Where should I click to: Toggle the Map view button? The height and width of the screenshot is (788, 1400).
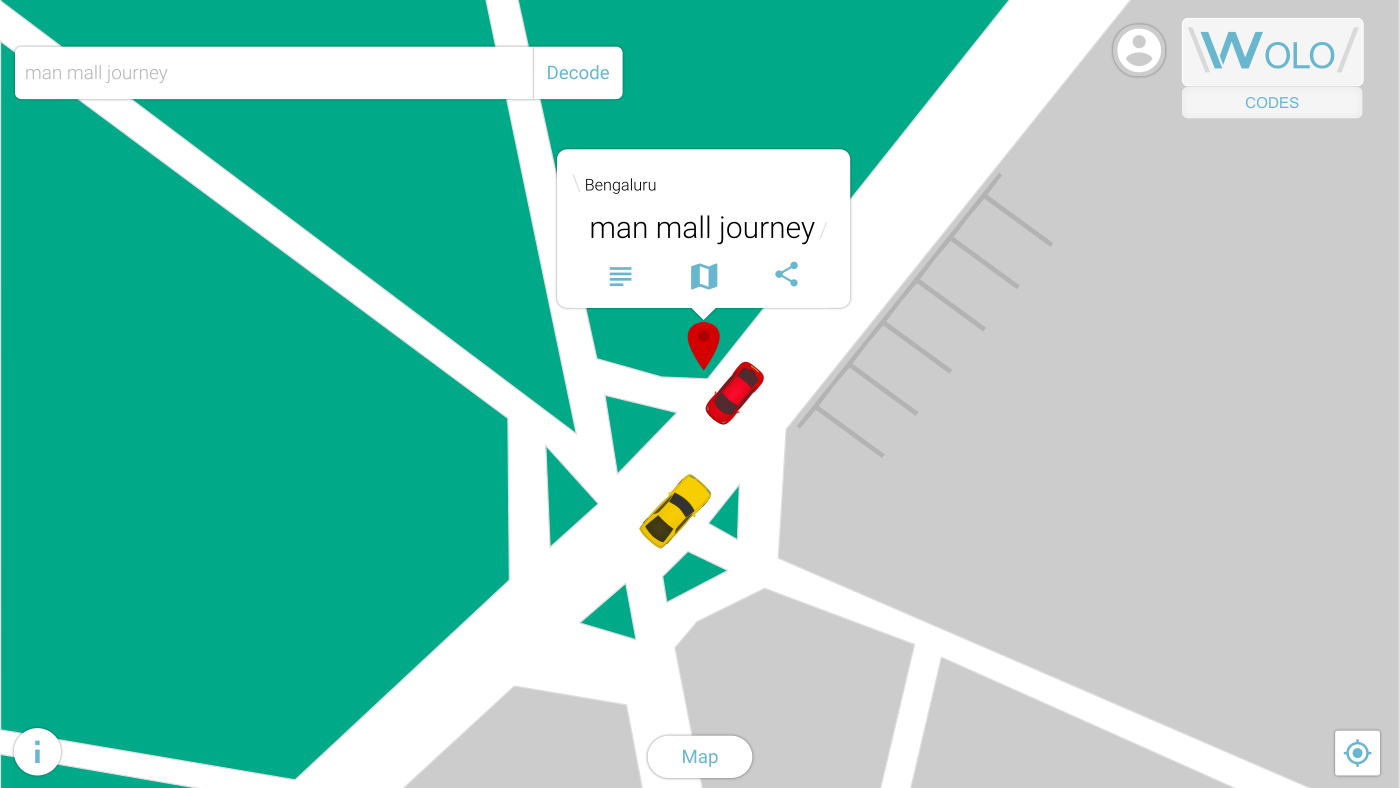pos(700,757)
